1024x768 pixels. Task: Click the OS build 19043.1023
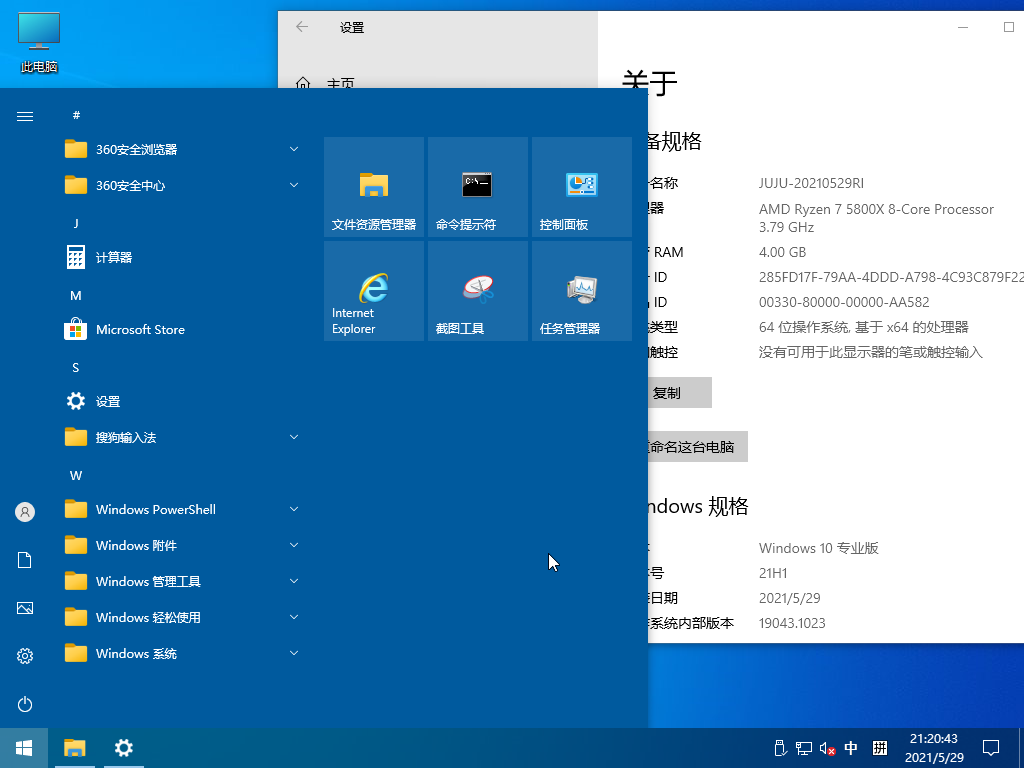coord(792,623)
